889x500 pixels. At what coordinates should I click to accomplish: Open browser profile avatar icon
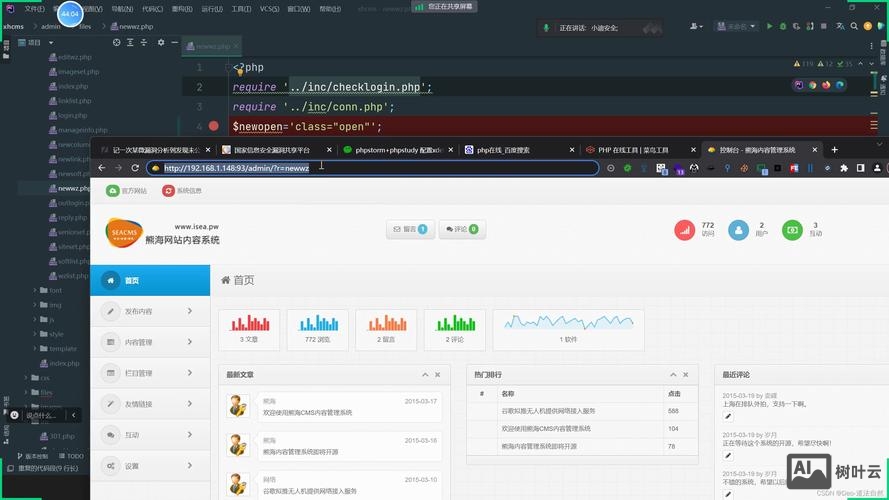(877, 168)
